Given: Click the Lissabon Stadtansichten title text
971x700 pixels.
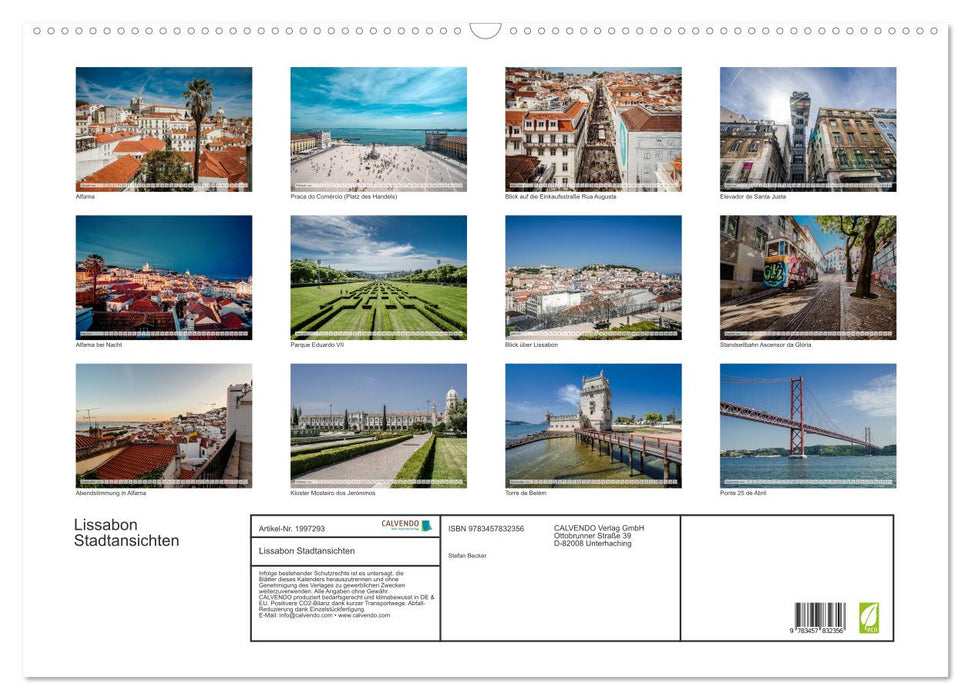Looking at the screenshot, I should [x=124, y=532].
